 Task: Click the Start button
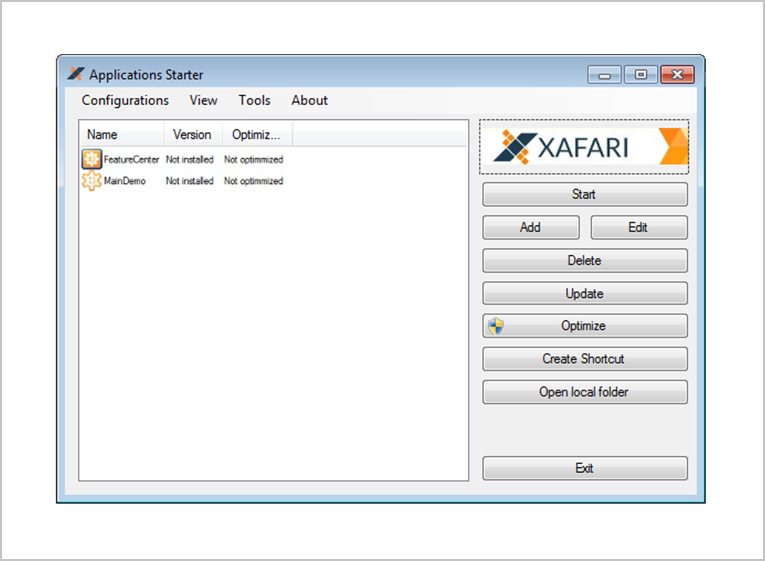pyautogui.click(x=585, y=194)
